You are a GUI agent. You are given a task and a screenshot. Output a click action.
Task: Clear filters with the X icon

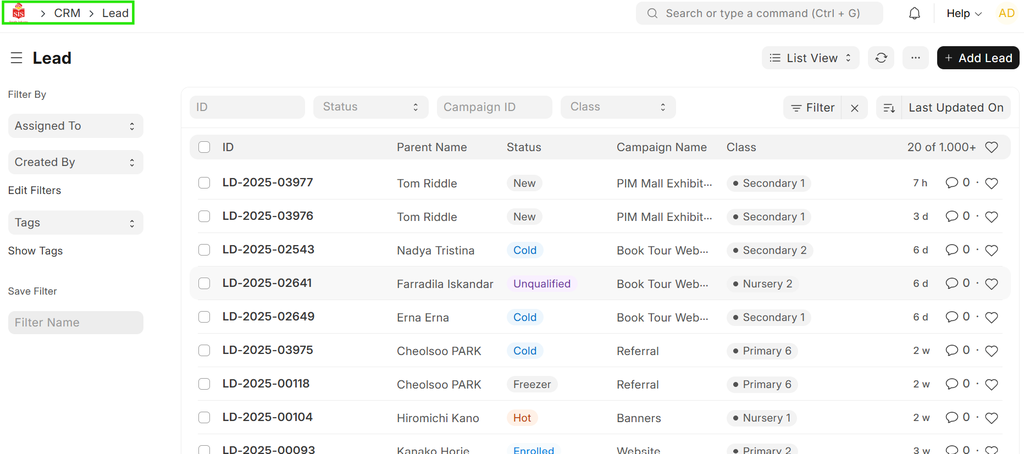(x=854, y=108)
